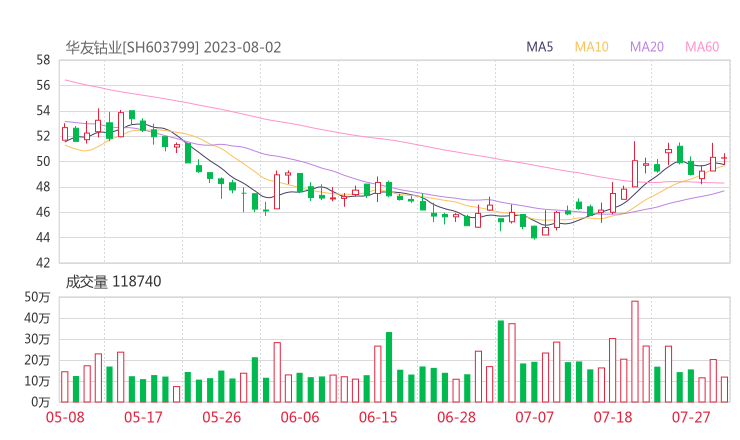740x440 pixels.
Task: Click the 10万 volume axis label
Action: pos(37,381)
